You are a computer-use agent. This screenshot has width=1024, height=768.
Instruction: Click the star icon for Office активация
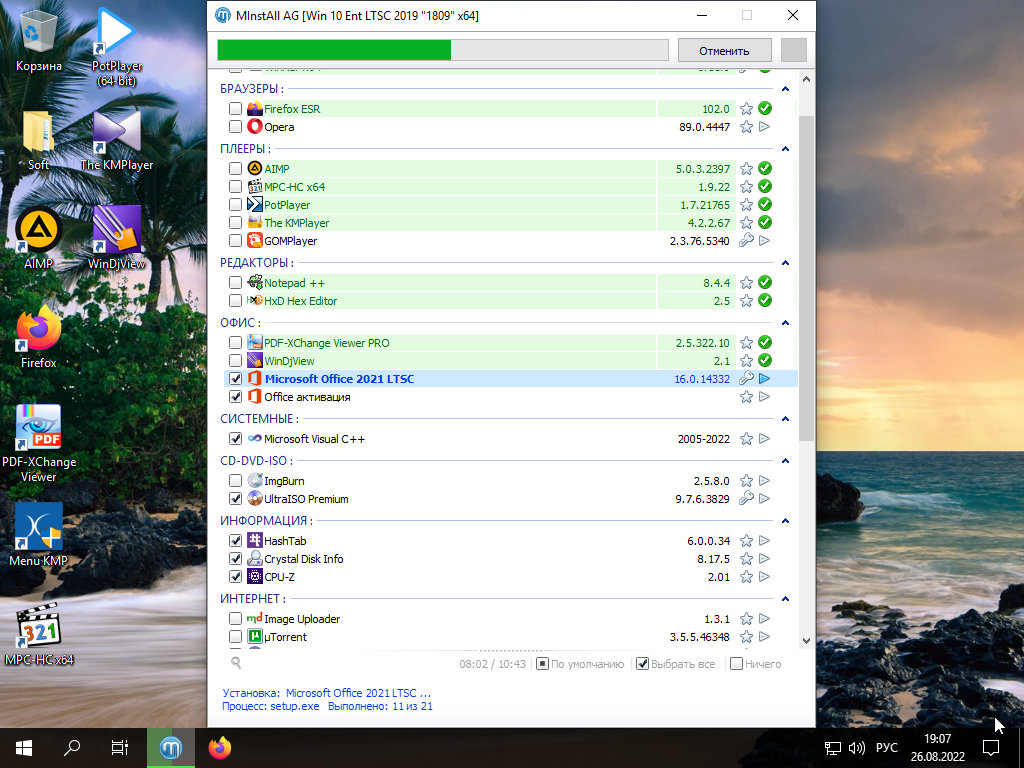tap(746, 397)
